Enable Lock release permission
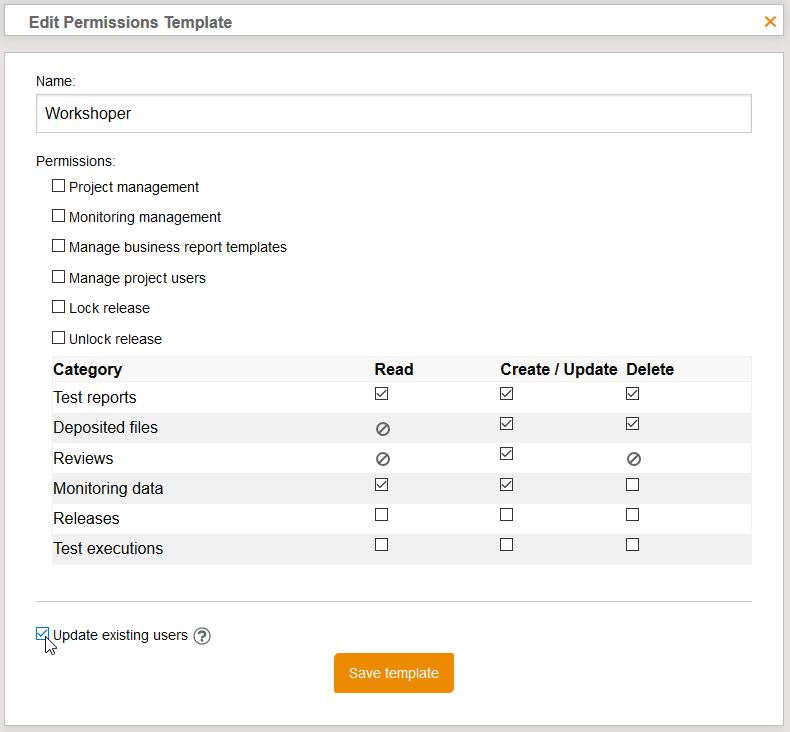Viewport: 790px width, 732px height. (58, 307)
